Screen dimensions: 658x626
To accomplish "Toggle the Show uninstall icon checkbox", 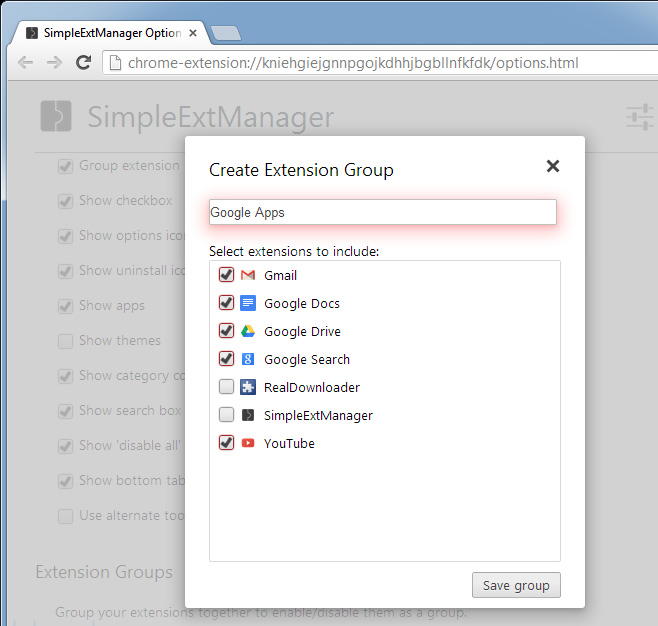I will pyautogui.click(x=65, y=271).
